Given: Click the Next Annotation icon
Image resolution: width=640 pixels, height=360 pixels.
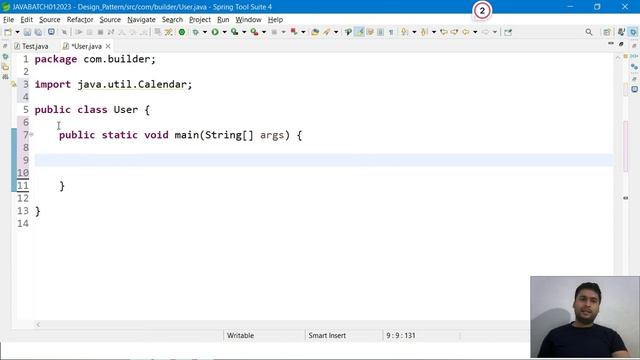Looking at the screenshot, I should coord(404,32).
